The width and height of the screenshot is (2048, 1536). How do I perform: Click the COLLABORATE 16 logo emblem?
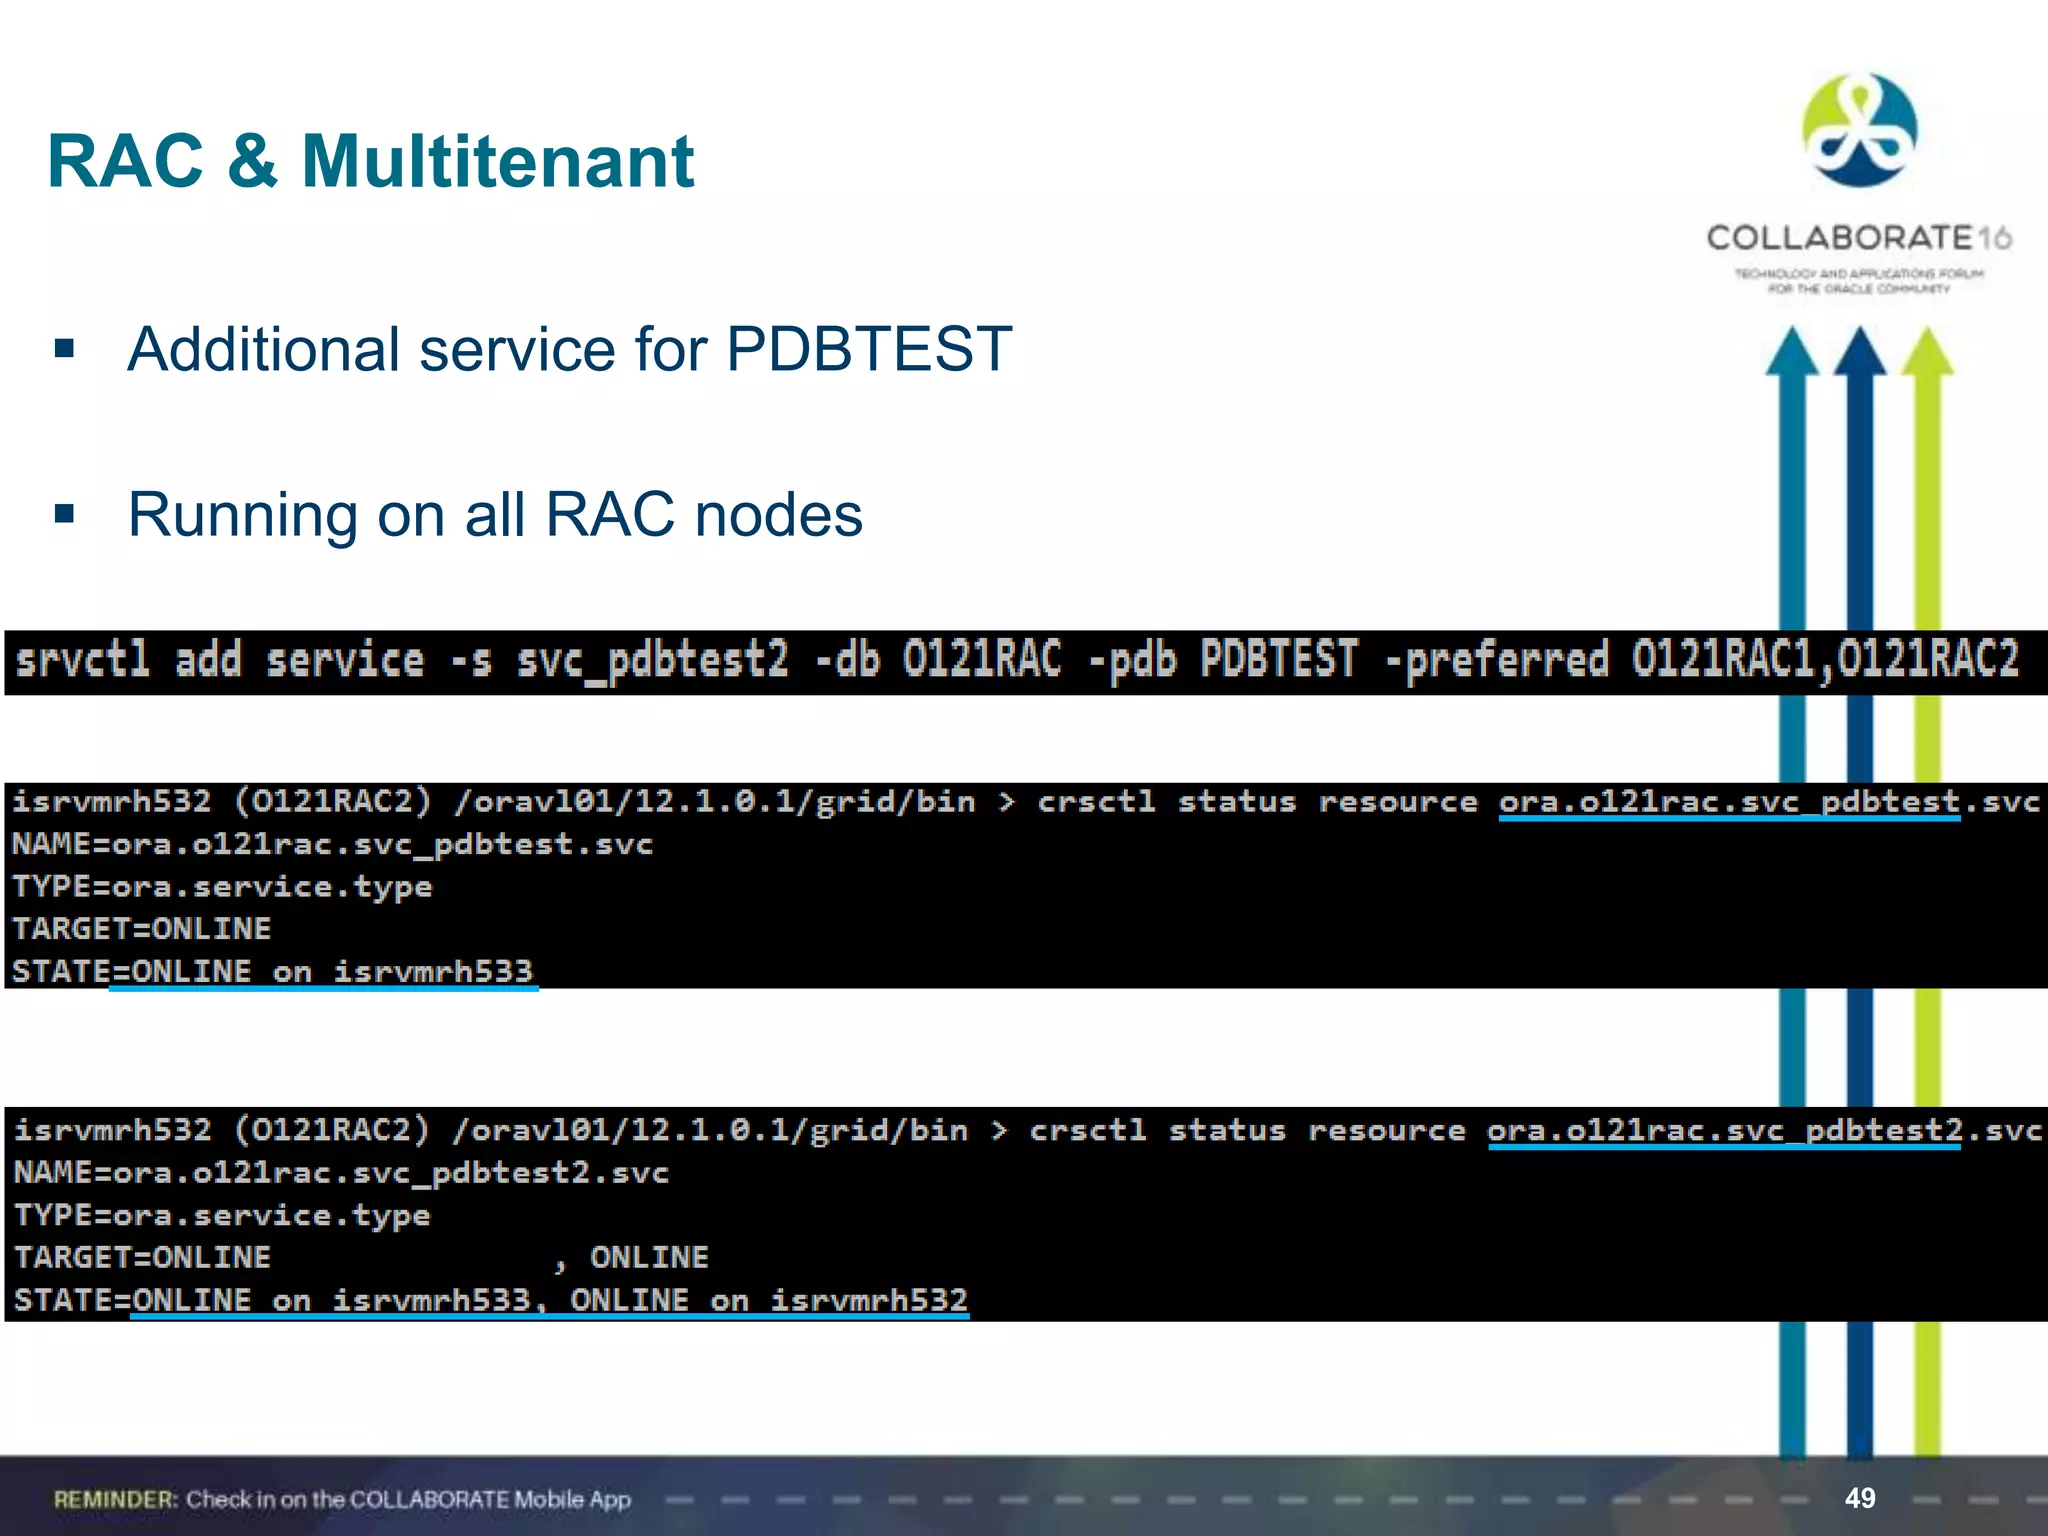click(1859, 130)
